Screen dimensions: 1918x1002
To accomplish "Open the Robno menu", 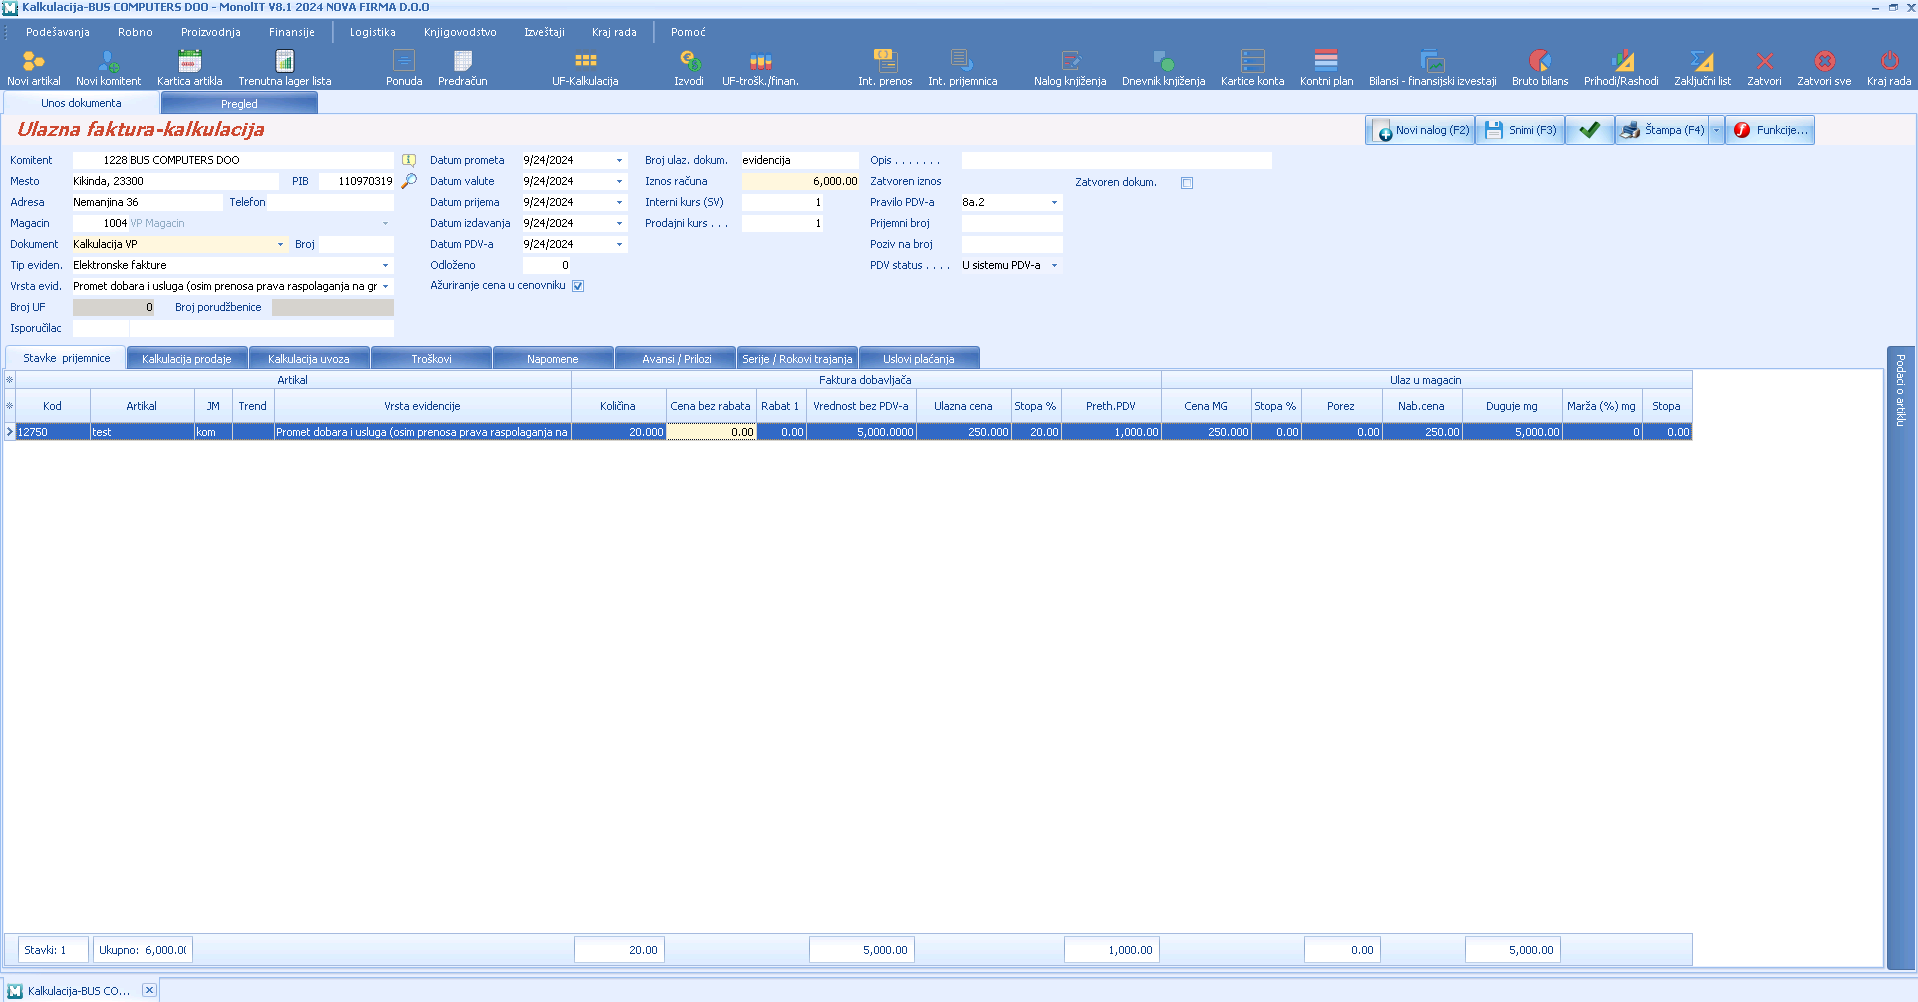I will coord(135,32).
